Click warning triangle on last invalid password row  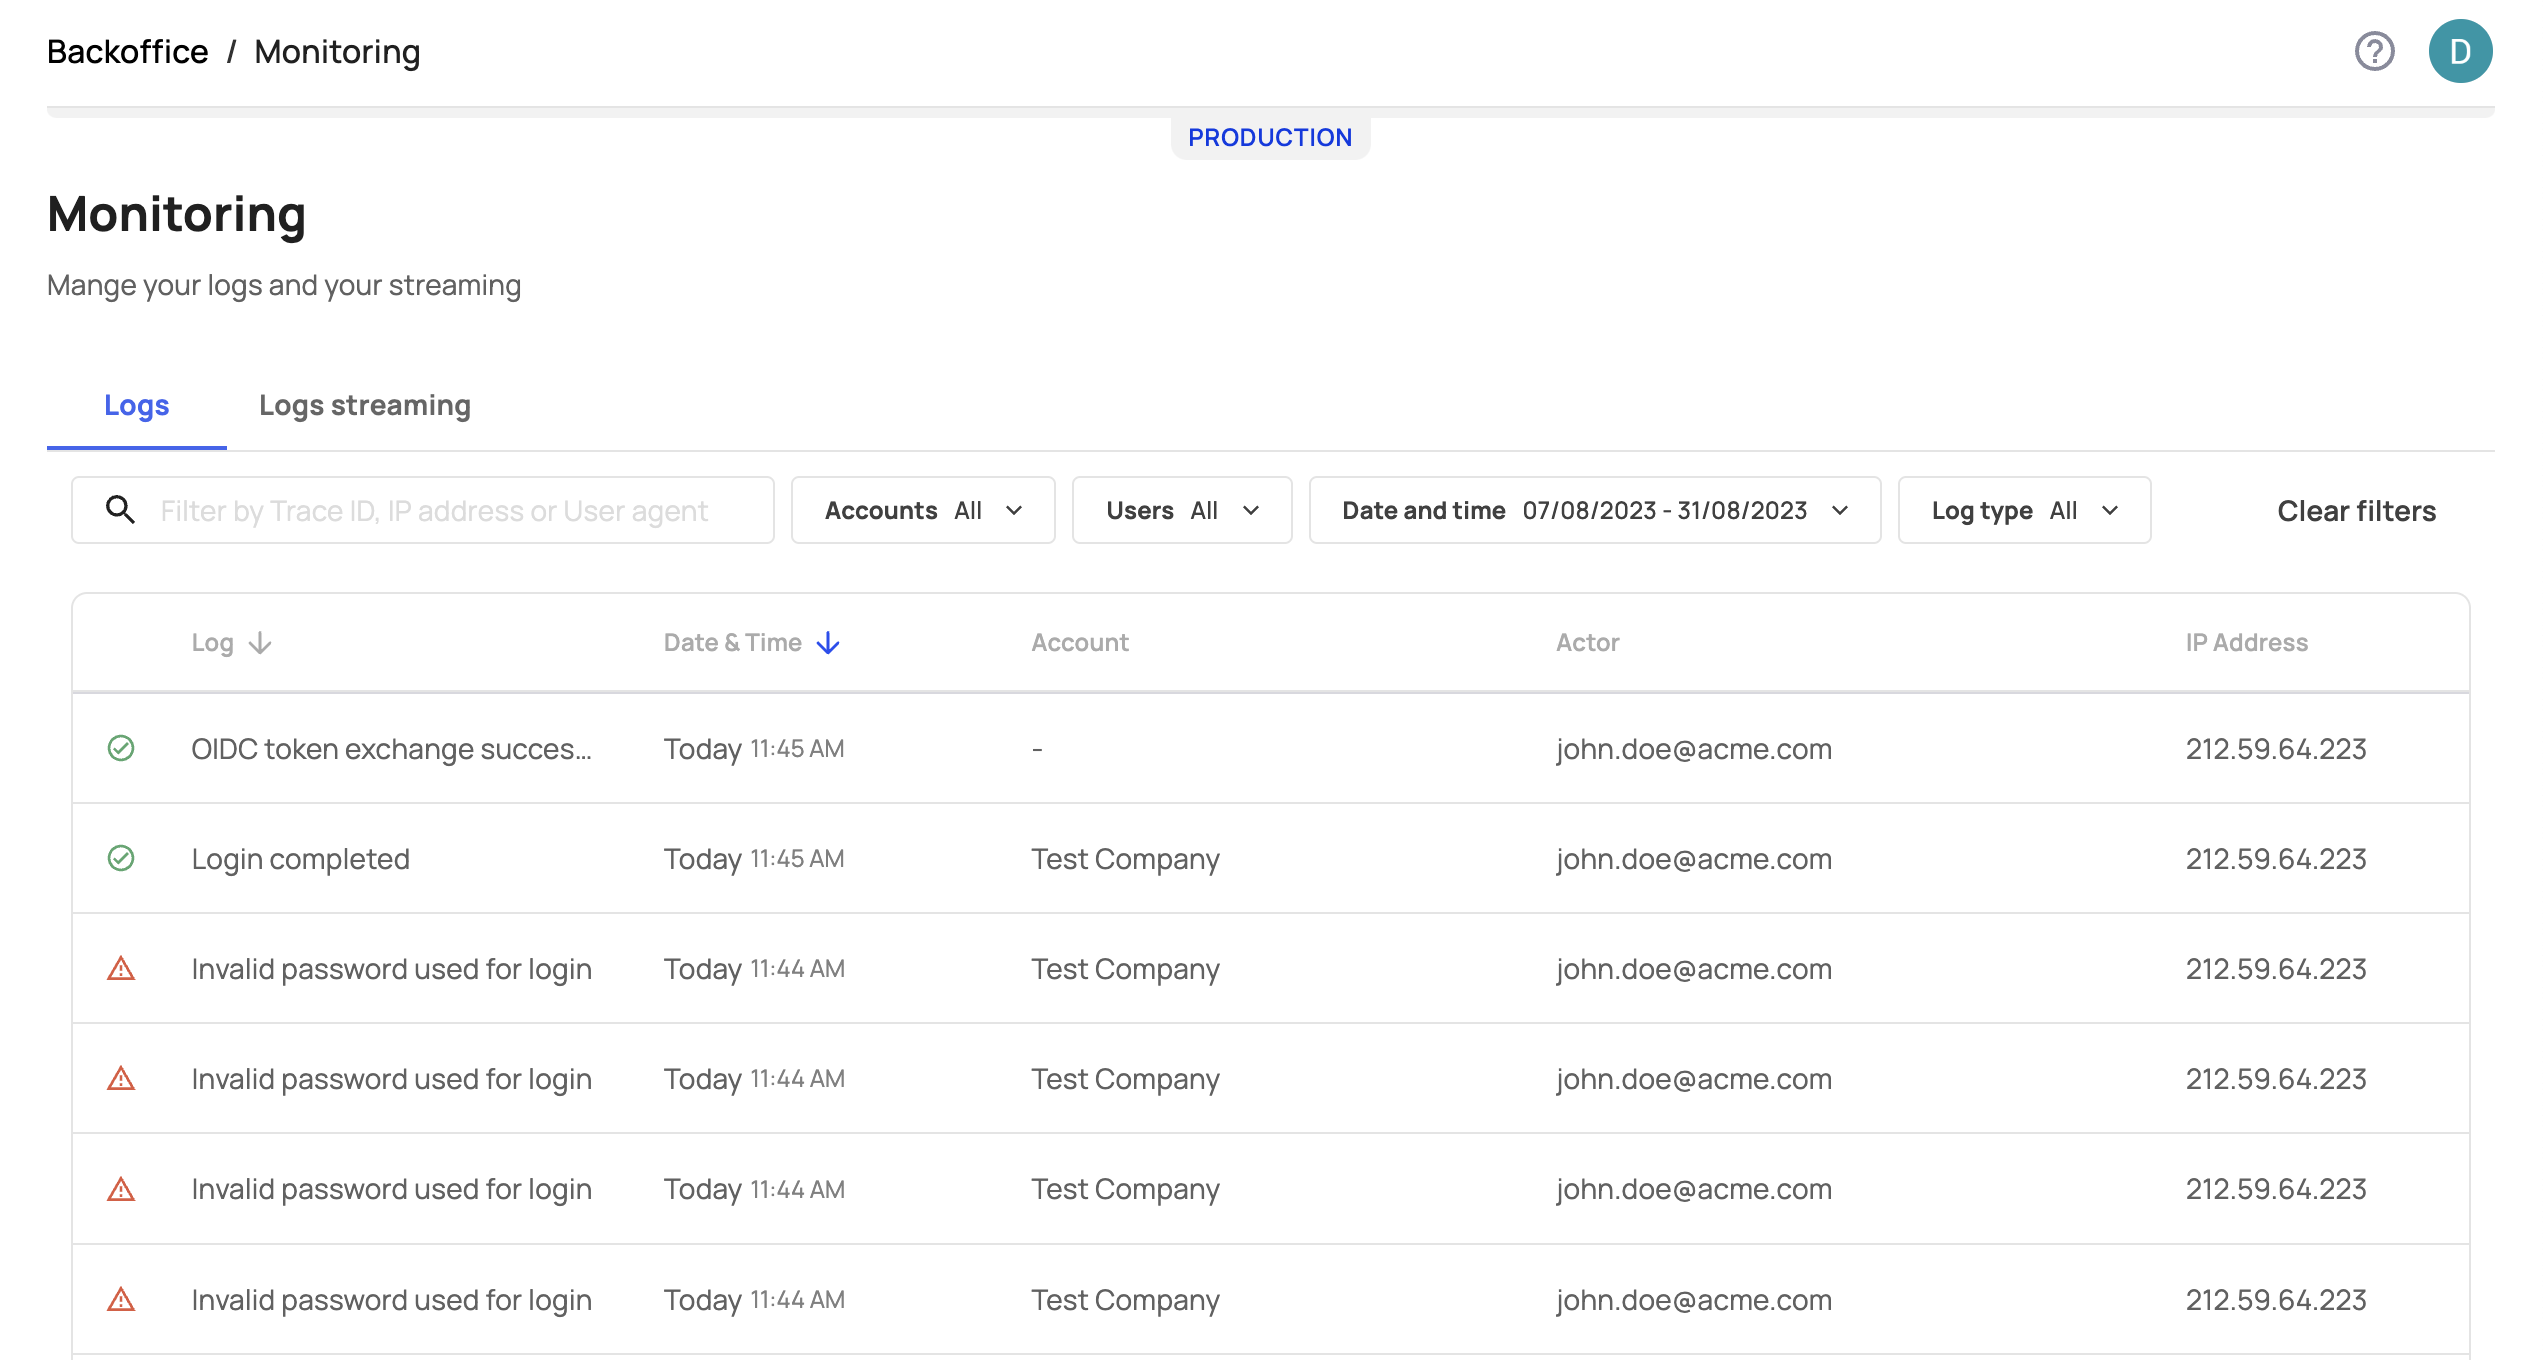pos(121,1299)
